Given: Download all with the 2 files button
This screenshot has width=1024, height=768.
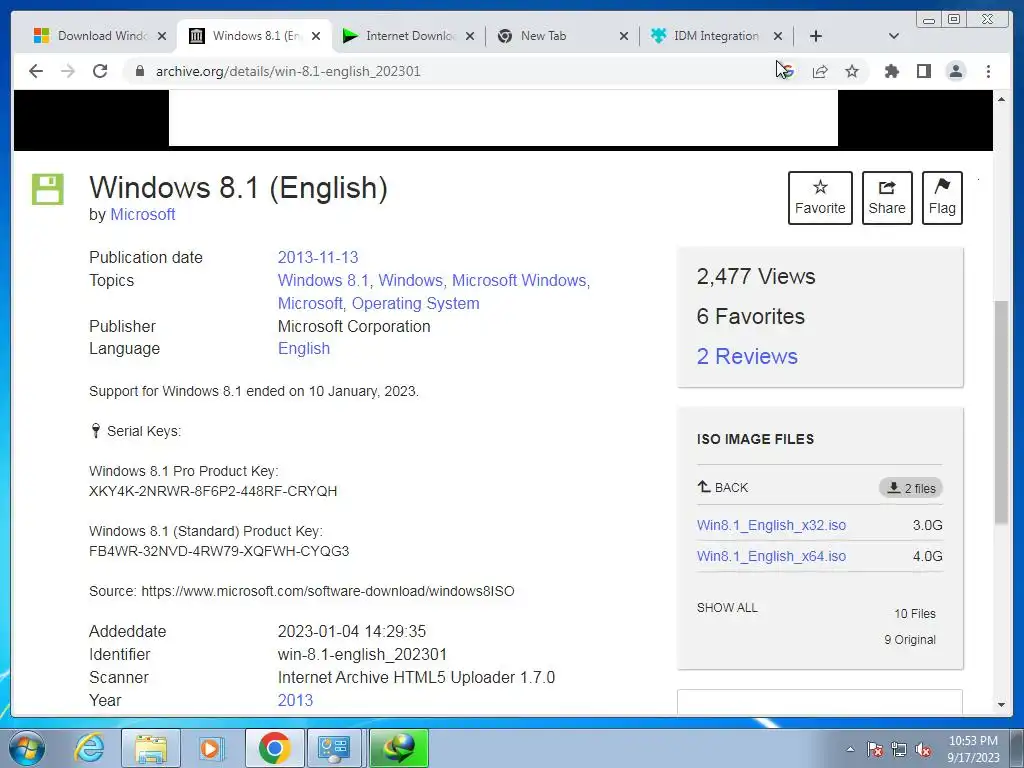Looking at the screenshot, I should click(911, 488).
